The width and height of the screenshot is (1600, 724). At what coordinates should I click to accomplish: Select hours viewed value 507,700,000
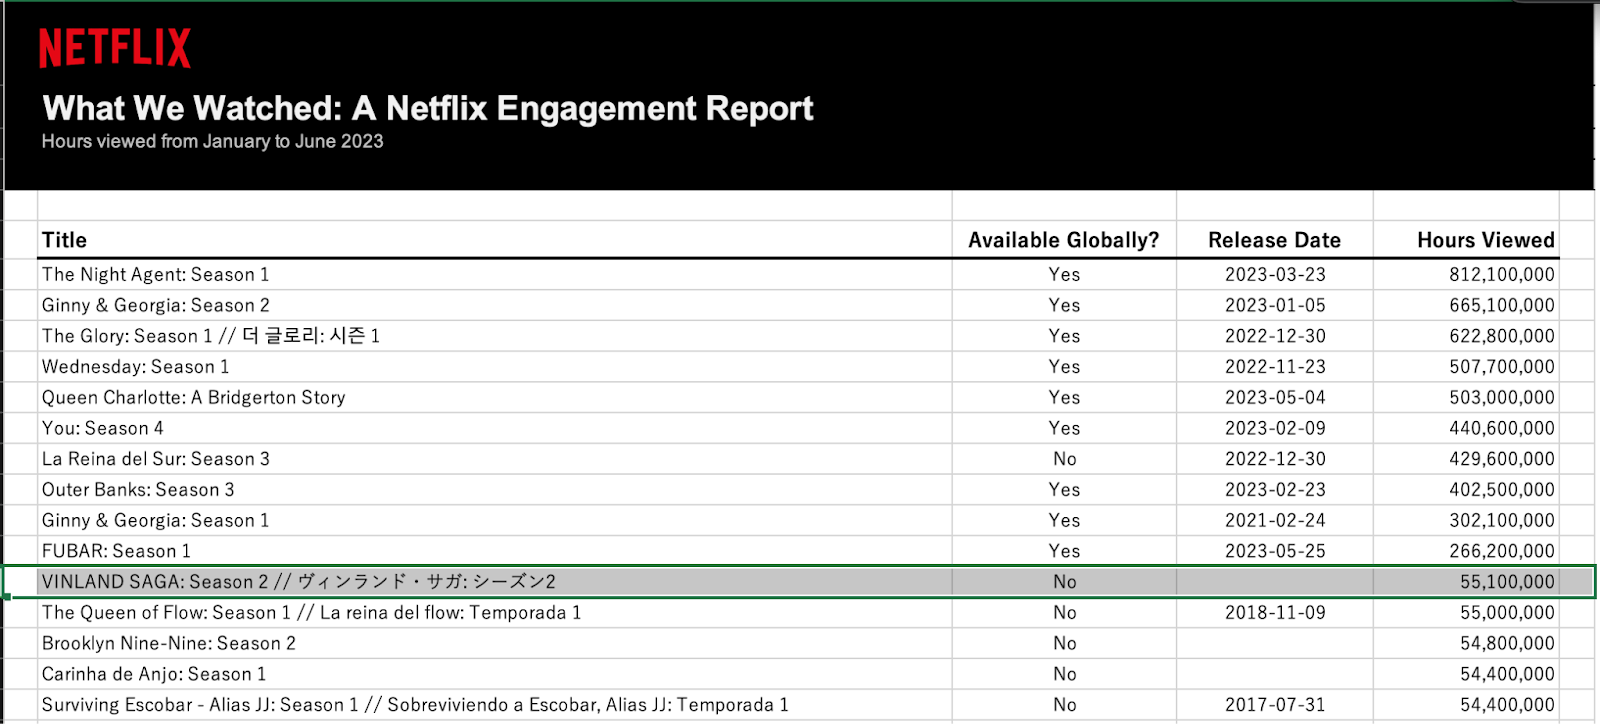coord(1466,367)
